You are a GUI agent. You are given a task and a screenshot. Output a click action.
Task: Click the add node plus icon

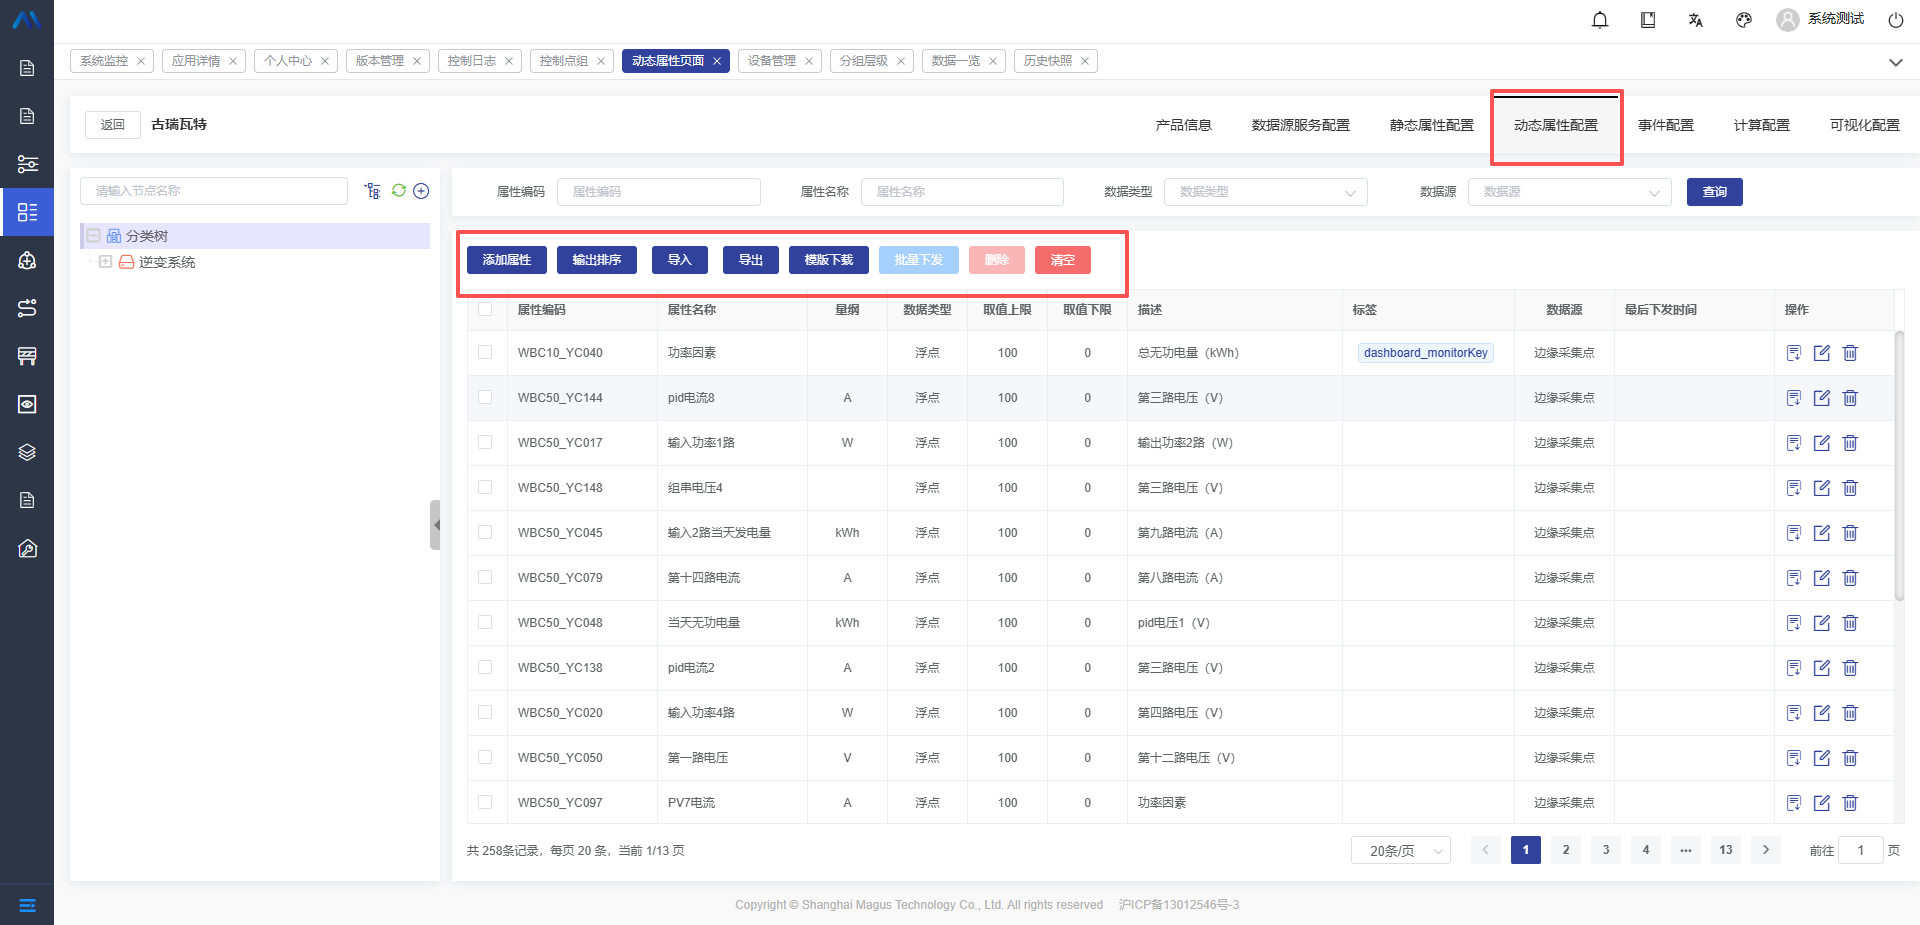point(421,191)
